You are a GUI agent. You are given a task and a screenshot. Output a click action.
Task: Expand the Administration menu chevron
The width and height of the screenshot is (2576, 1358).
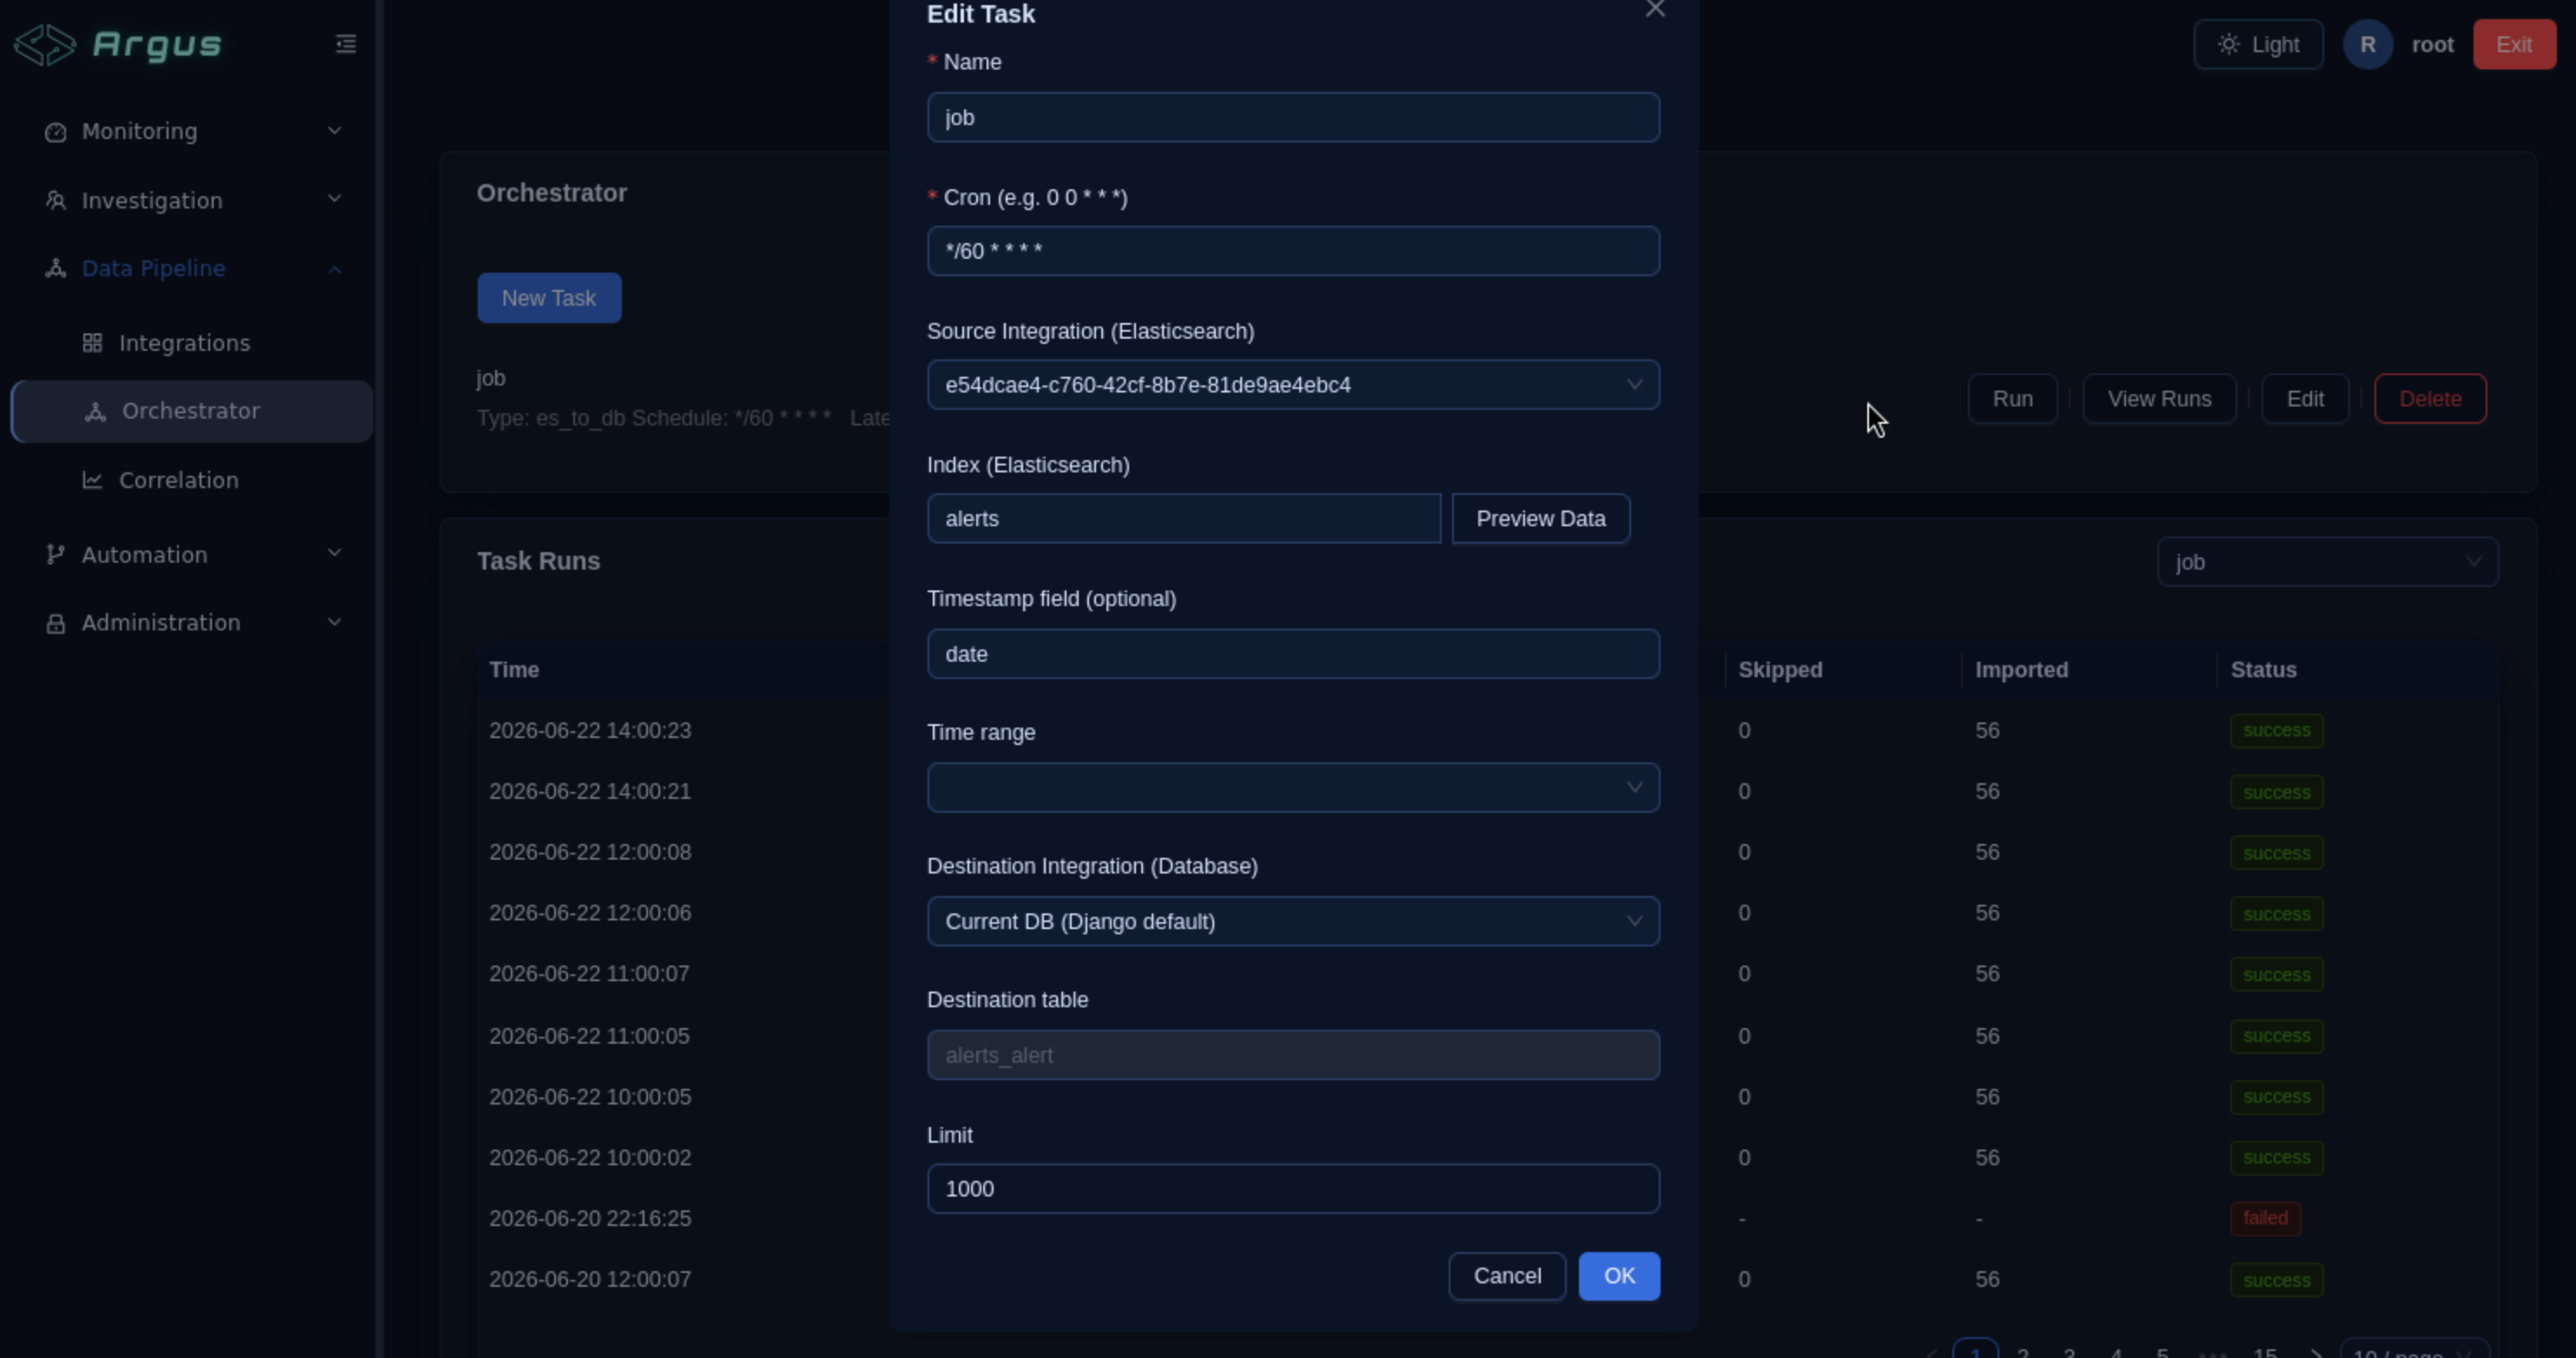[x=335, y=622]
